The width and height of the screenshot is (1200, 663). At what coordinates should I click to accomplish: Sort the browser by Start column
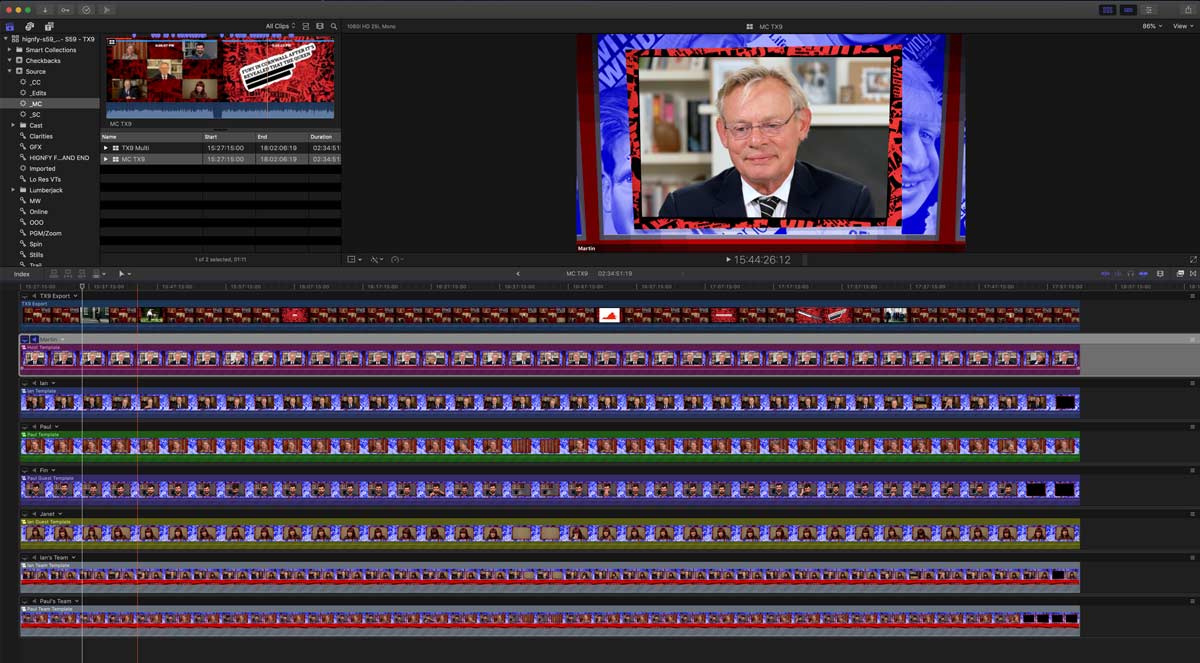228,136
